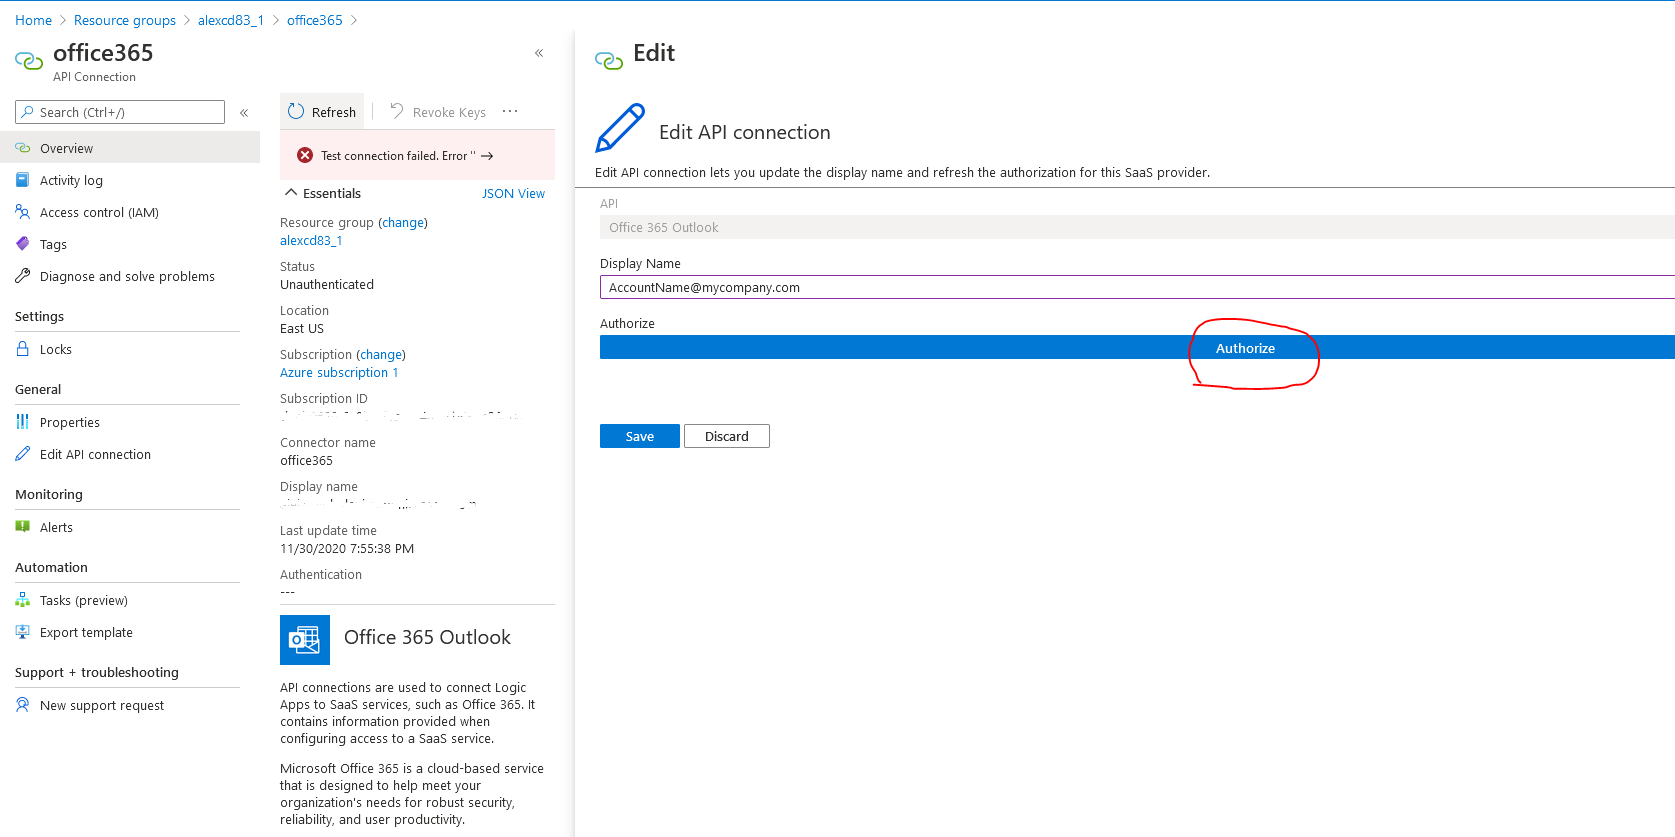This screenshot has height=837, width=1675.
Task: Click alexcd83_1 in the breadcrumb
Action: [231, 20]
